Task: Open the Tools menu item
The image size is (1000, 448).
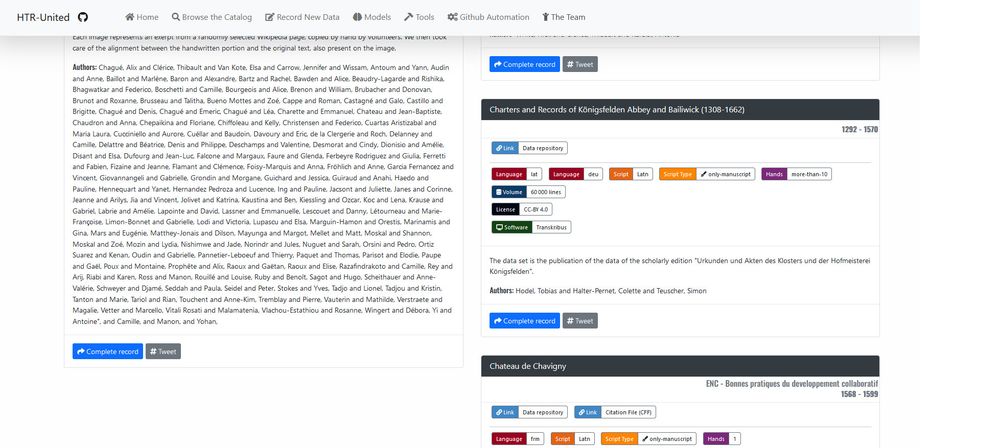Action: pos(419,17)
